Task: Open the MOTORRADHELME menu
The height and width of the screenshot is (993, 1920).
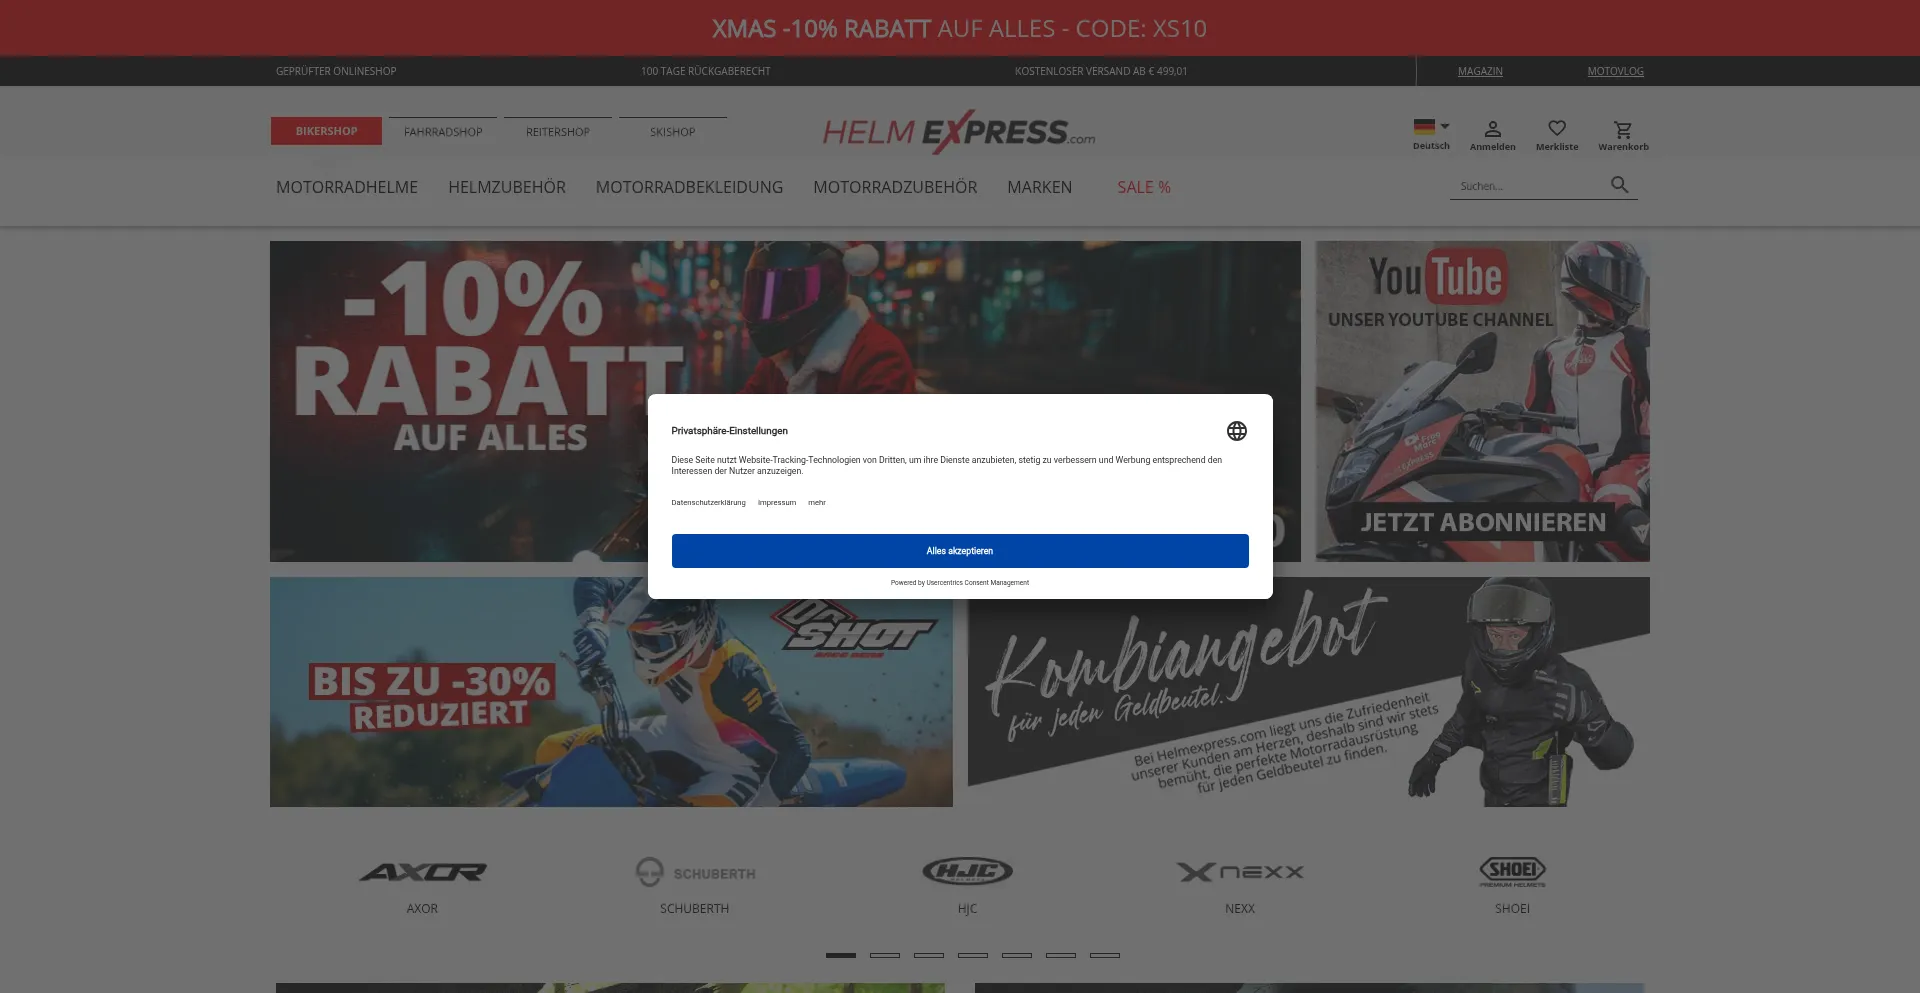Action: point(347,187)
